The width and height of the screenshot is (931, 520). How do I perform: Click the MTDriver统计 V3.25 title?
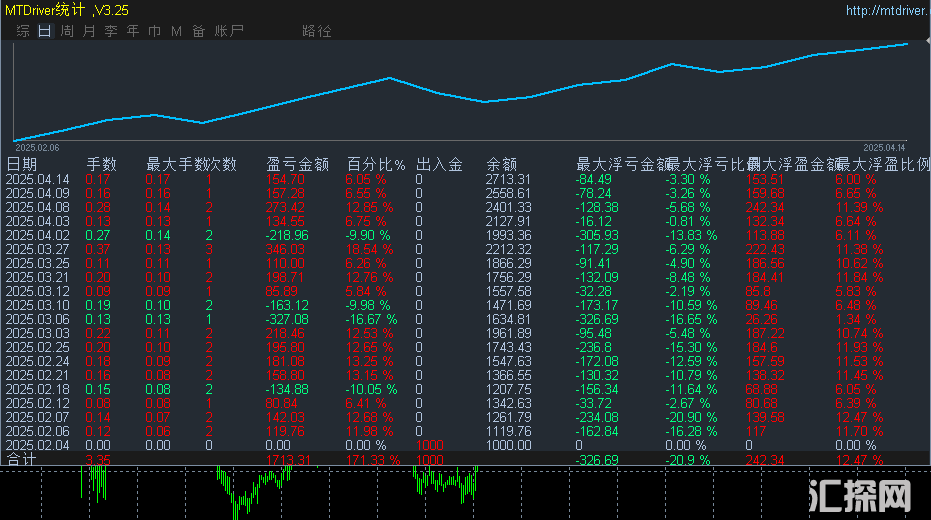click(x=66, y=10)
